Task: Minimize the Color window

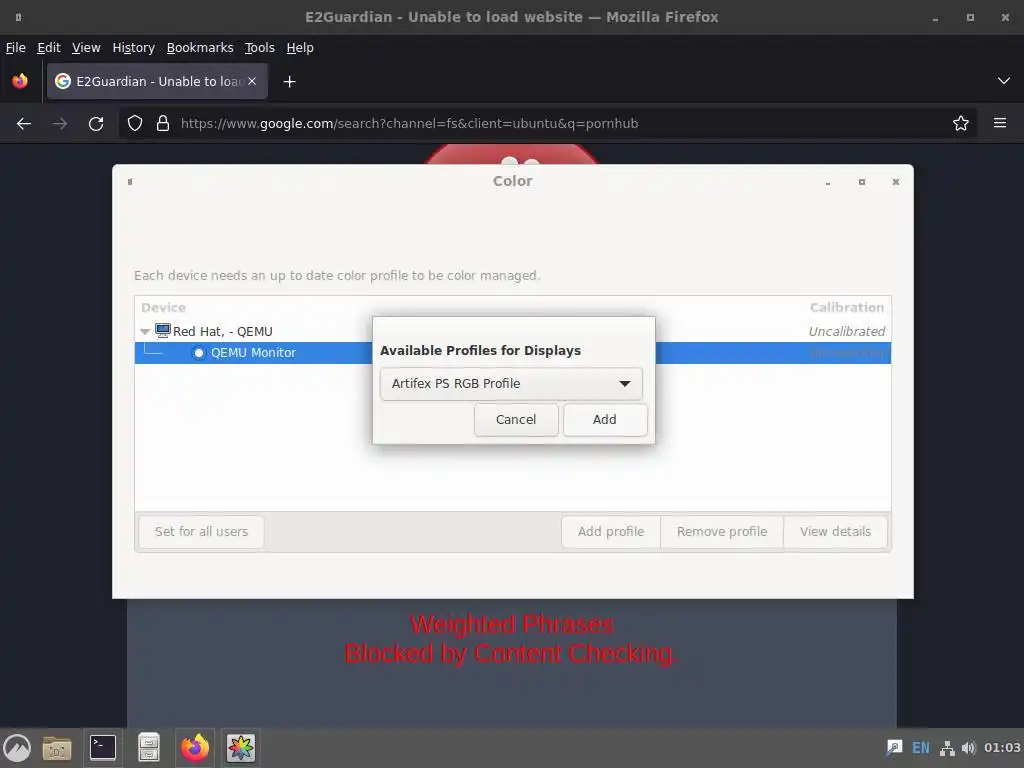Action: pyautogui.click(x=828, y=182)
